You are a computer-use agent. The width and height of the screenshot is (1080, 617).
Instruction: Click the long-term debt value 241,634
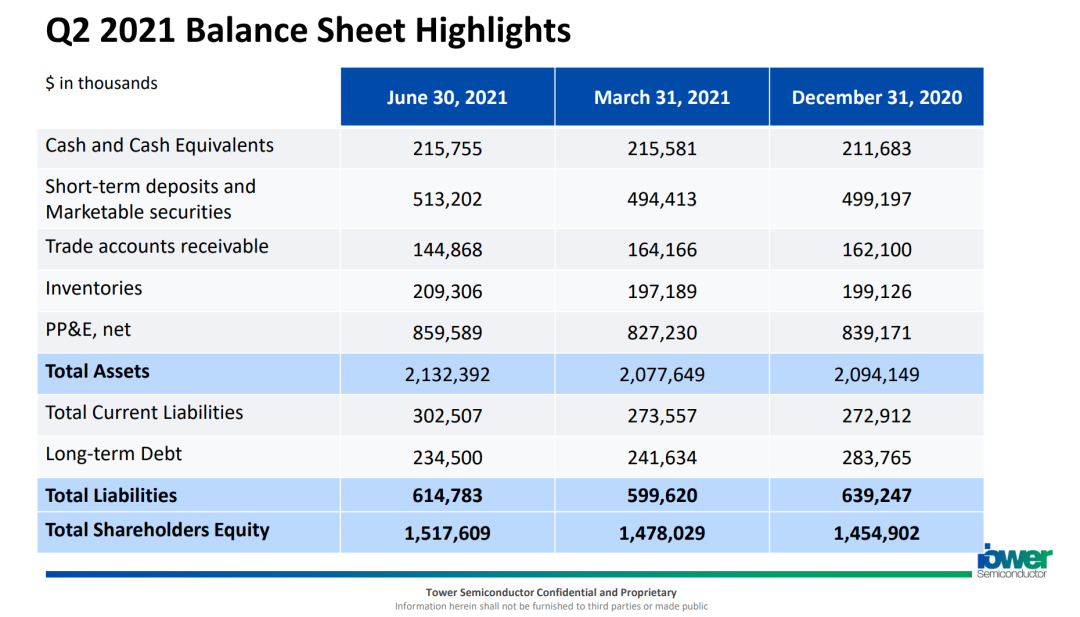[662, 457]
